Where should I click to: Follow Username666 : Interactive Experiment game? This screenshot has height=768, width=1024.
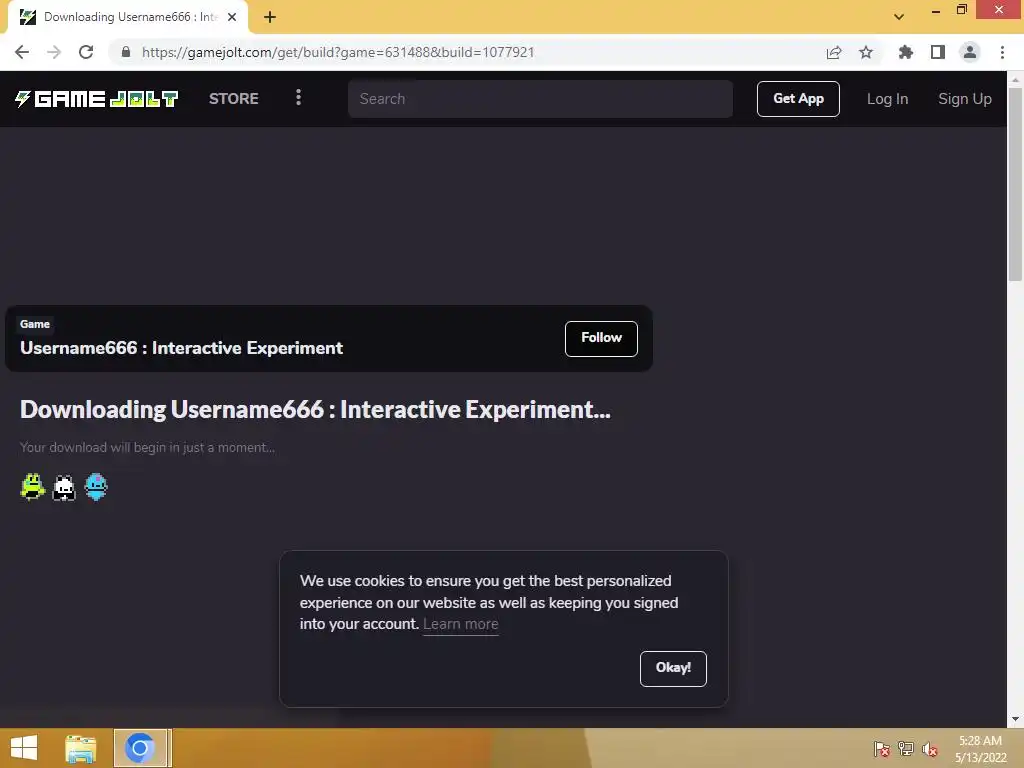click(x=601, y=338)
